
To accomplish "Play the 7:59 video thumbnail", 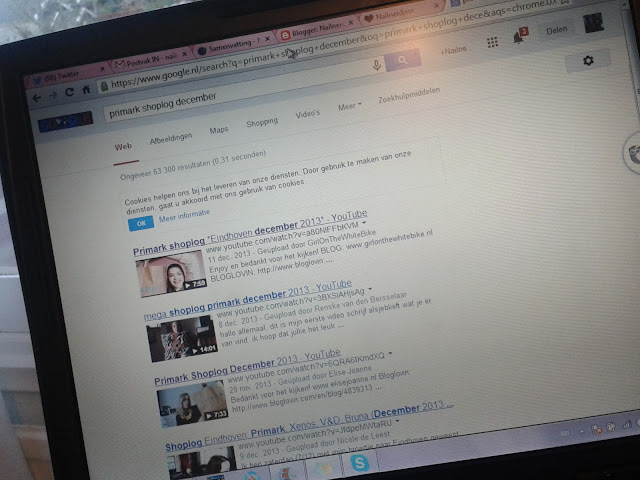I will (171, 273).
